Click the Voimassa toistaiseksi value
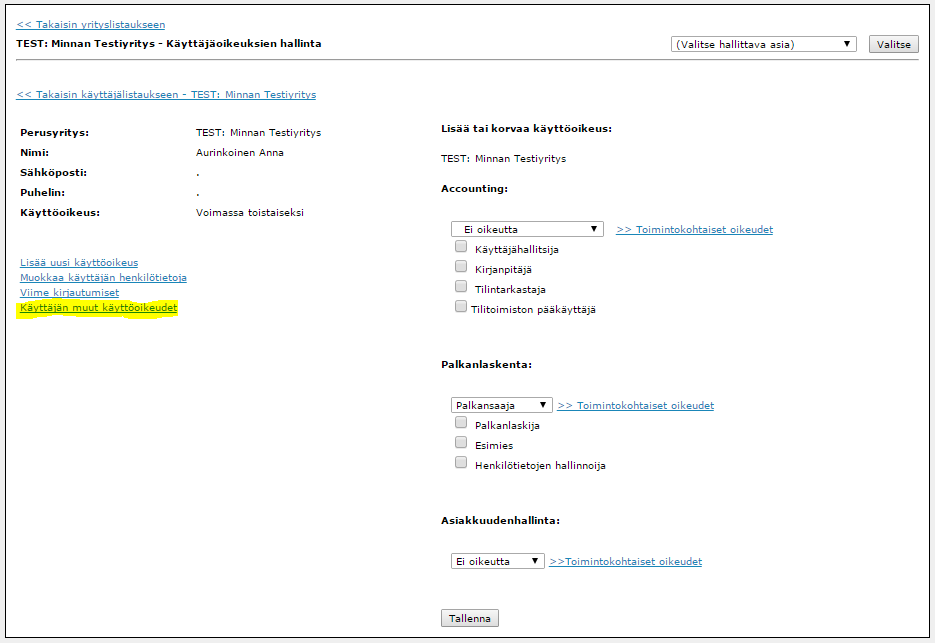 point(250,213)
